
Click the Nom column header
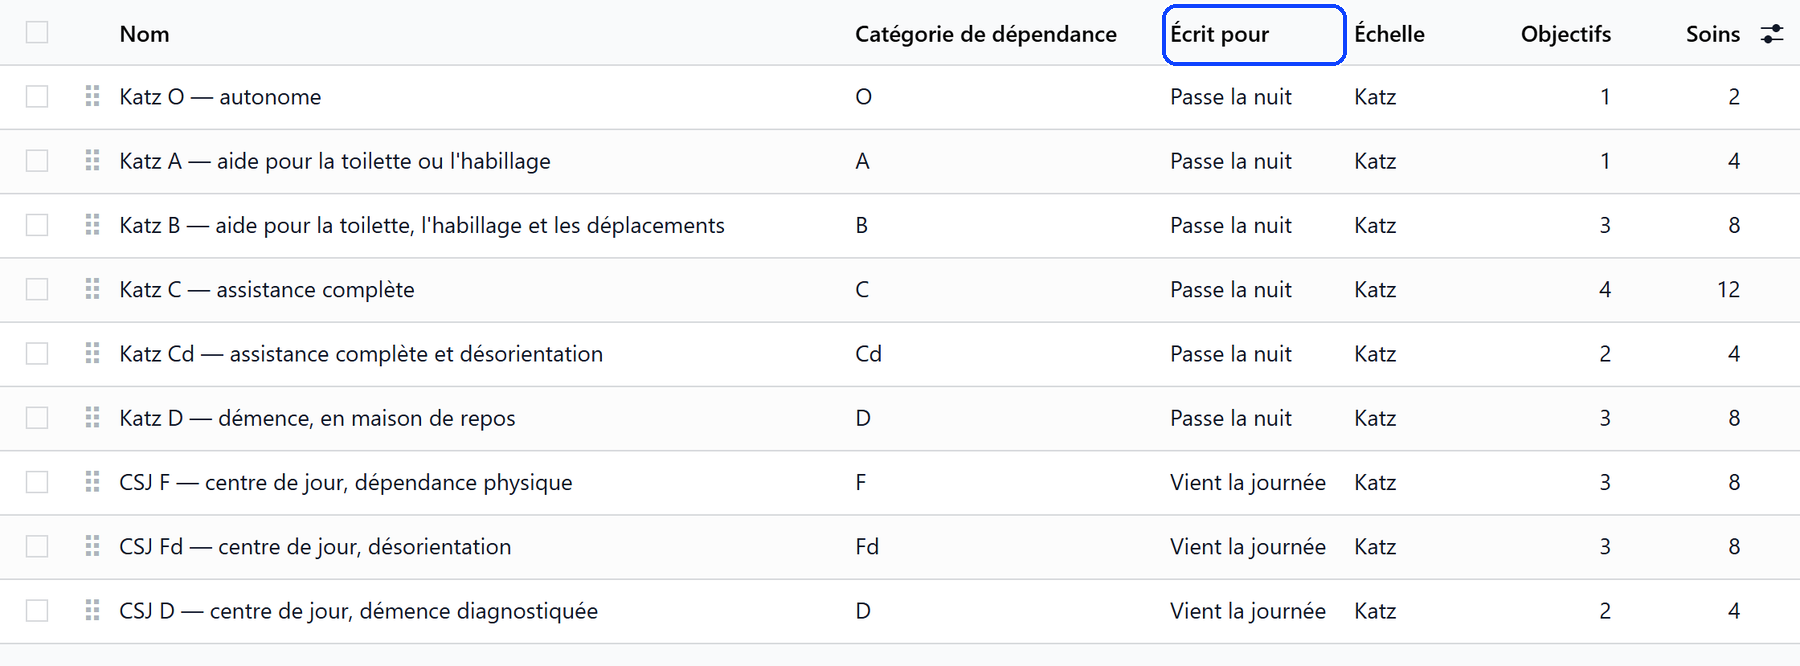144,34
